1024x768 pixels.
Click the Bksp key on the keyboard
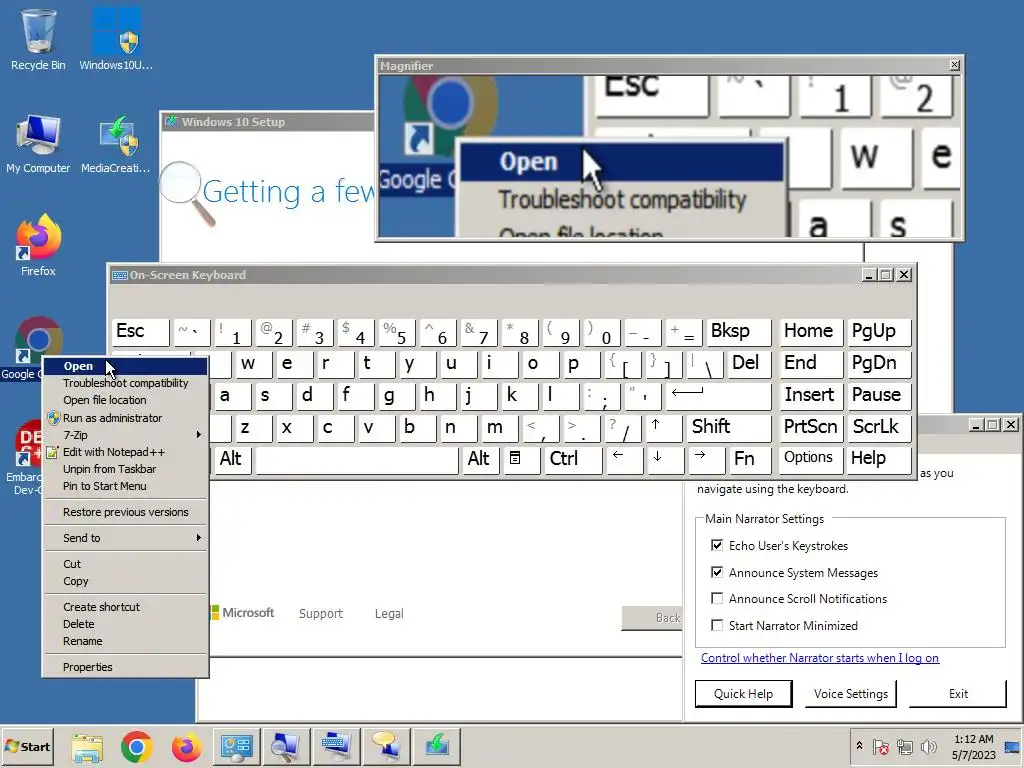(739, 332)
